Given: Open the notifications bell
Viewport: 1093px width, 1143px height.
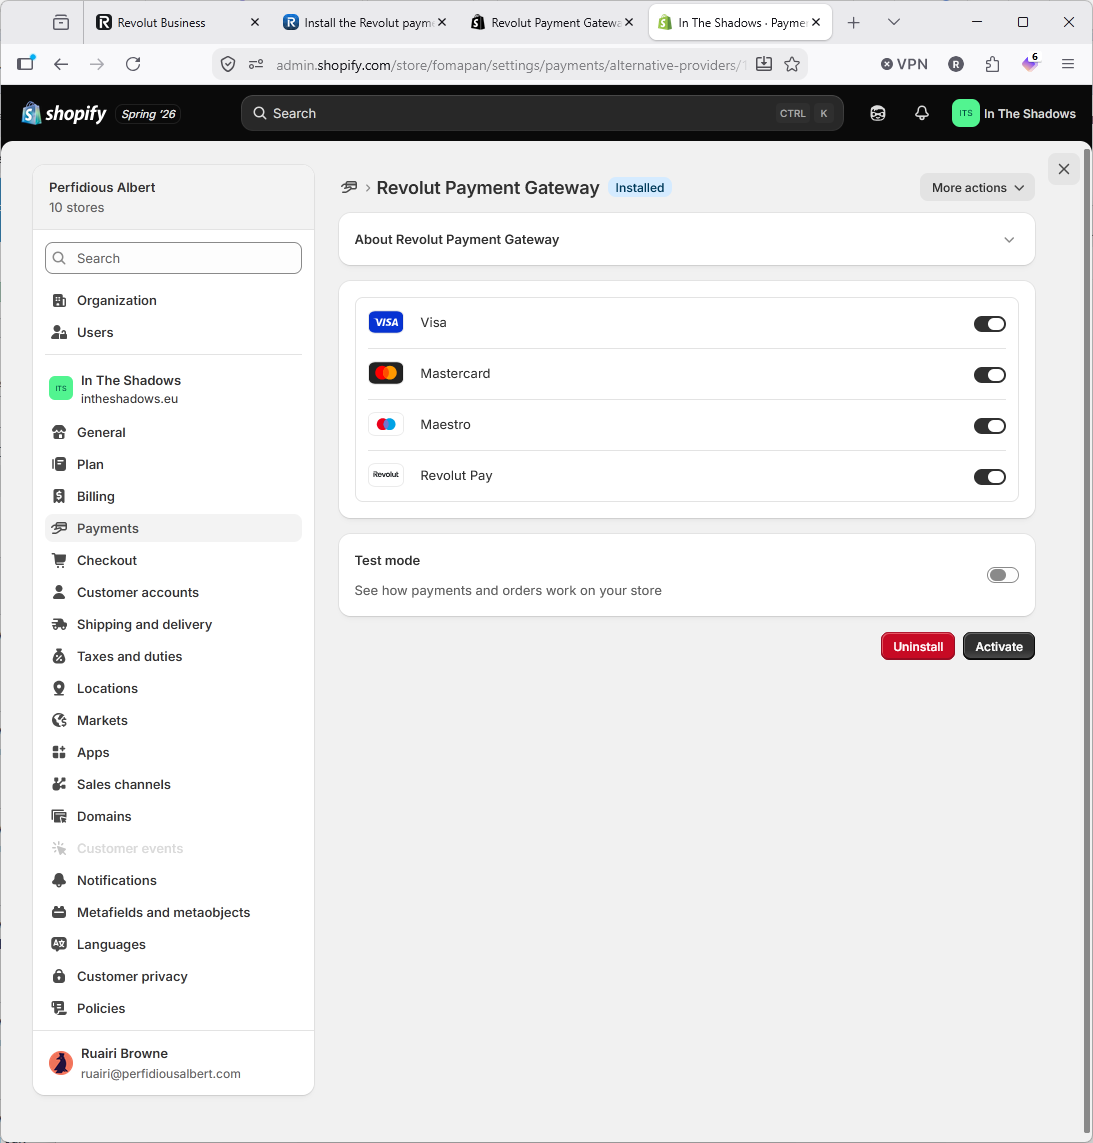Looking at the screenshot, I should point(922,114).
